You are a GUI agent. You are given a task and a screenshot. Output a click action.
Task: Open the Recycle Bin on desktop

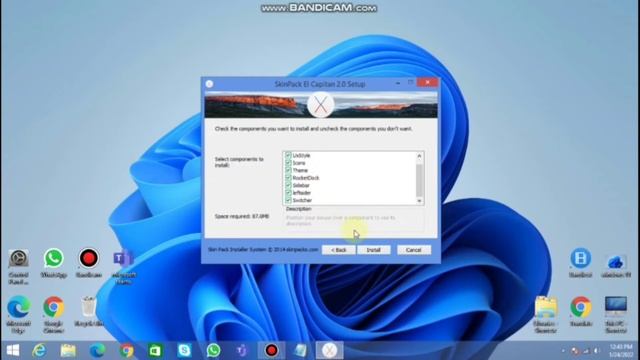[89, 311]
